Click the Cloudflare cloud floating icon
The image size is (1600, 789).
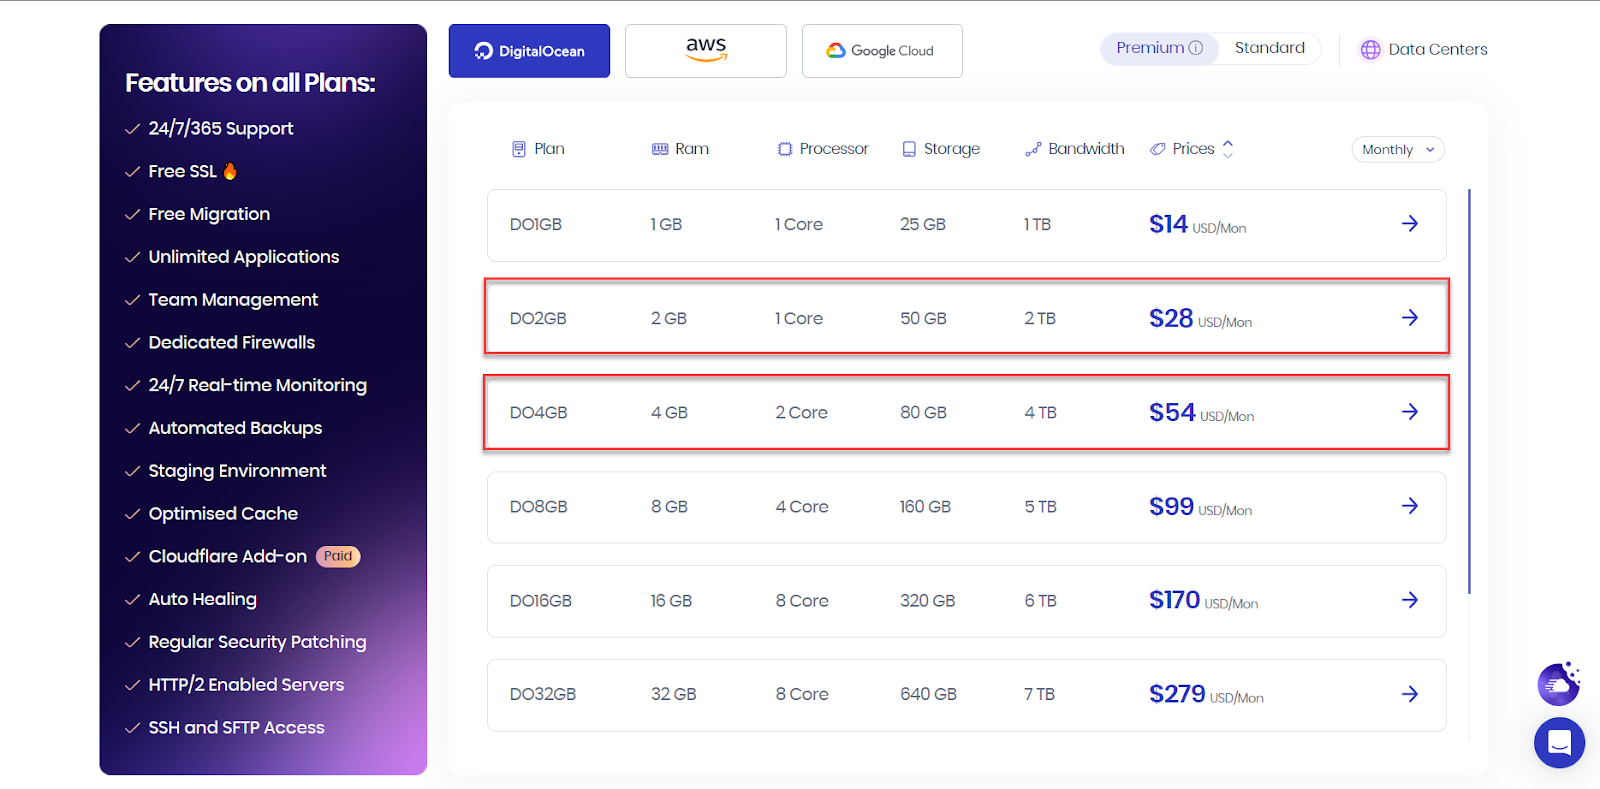pos(1558,684)
